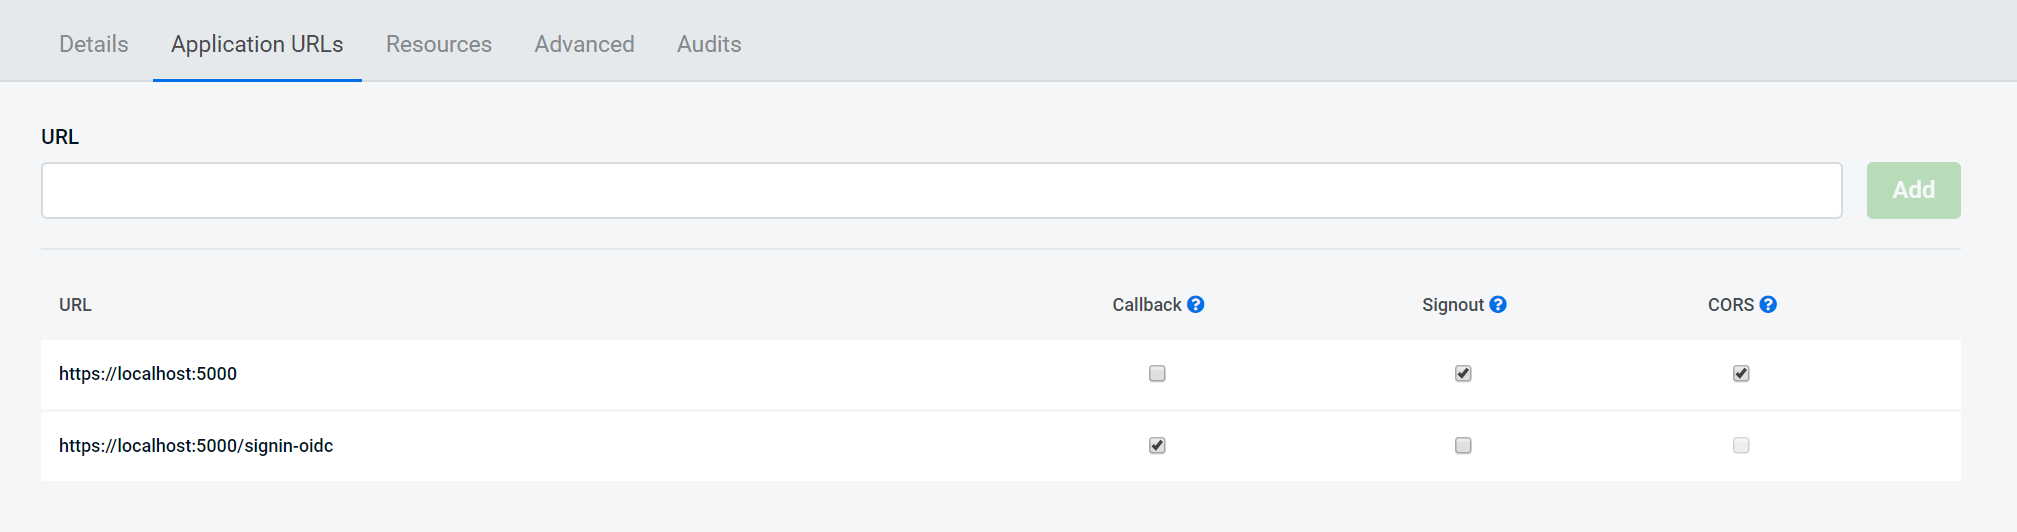Click the green Add button
The width and height of the screenshot is (2017, 532).
pos(1913,190)
